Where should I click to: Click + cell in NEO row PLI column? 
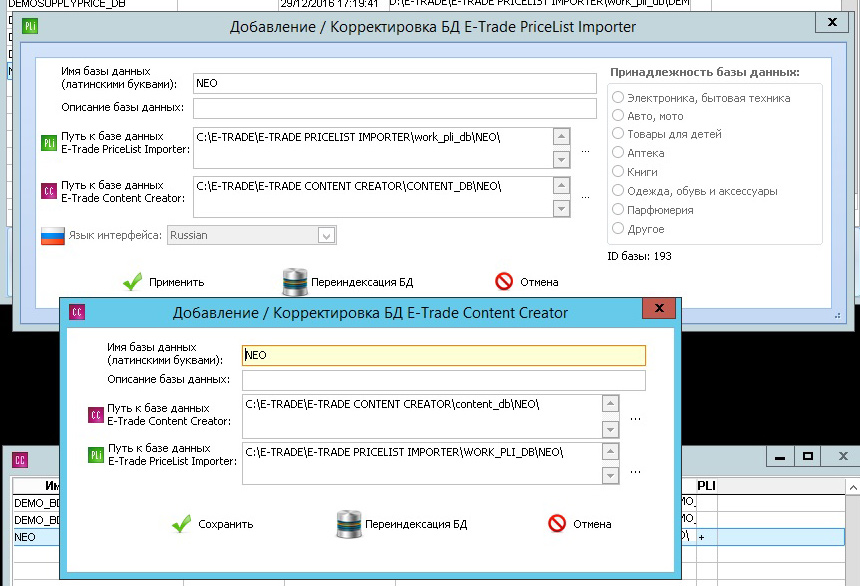point(706,537)
